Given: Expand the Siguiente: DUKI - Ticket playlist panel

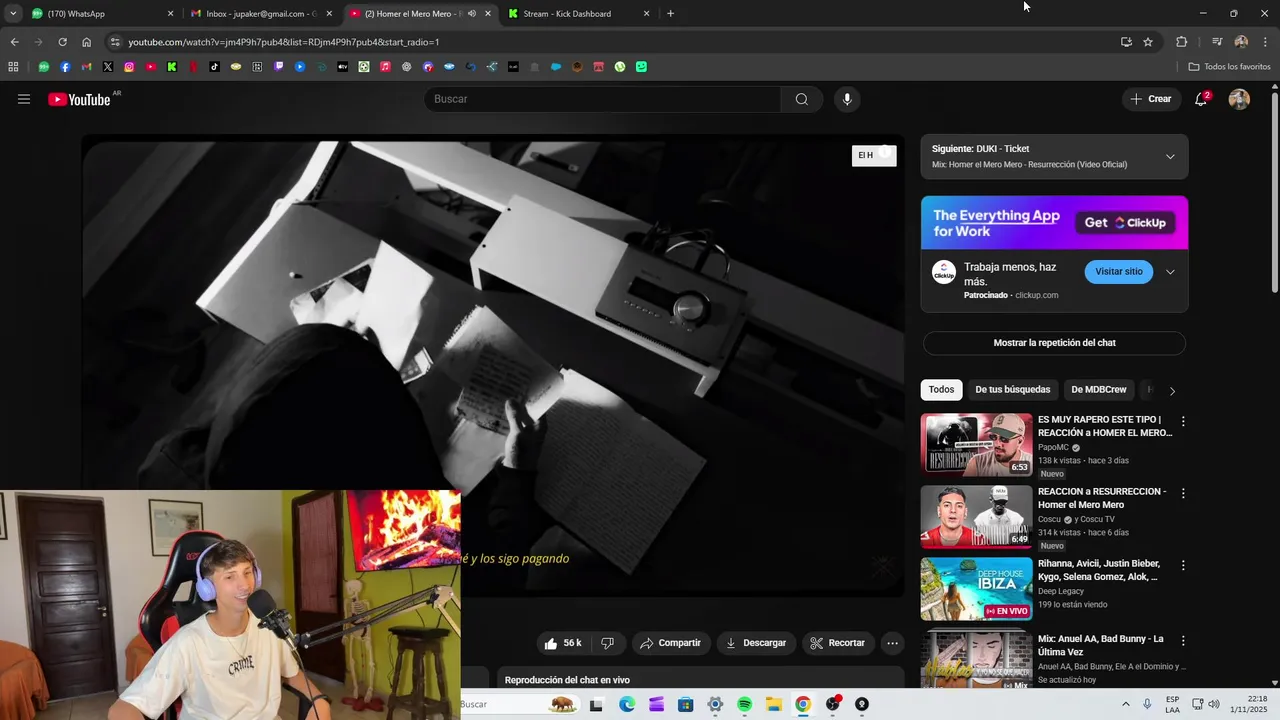Looking at the screenshot, I should (x=1170, y=157).
